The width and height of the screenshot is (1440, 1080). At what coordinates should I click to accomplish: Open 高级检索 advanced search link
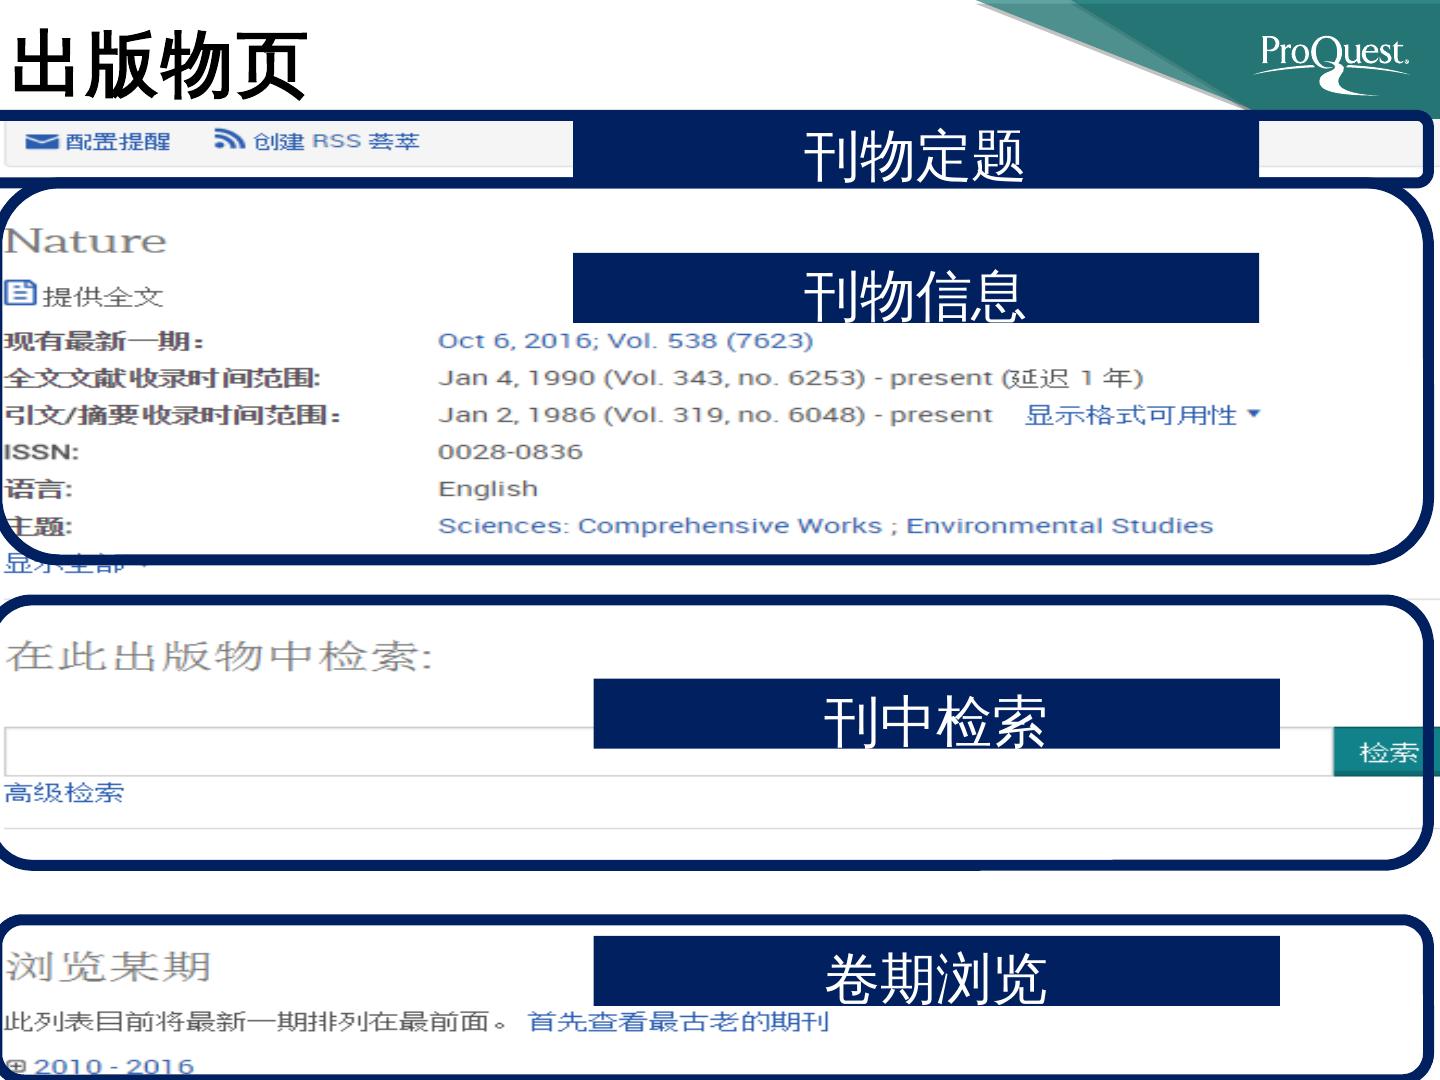[x=64, y=794]
